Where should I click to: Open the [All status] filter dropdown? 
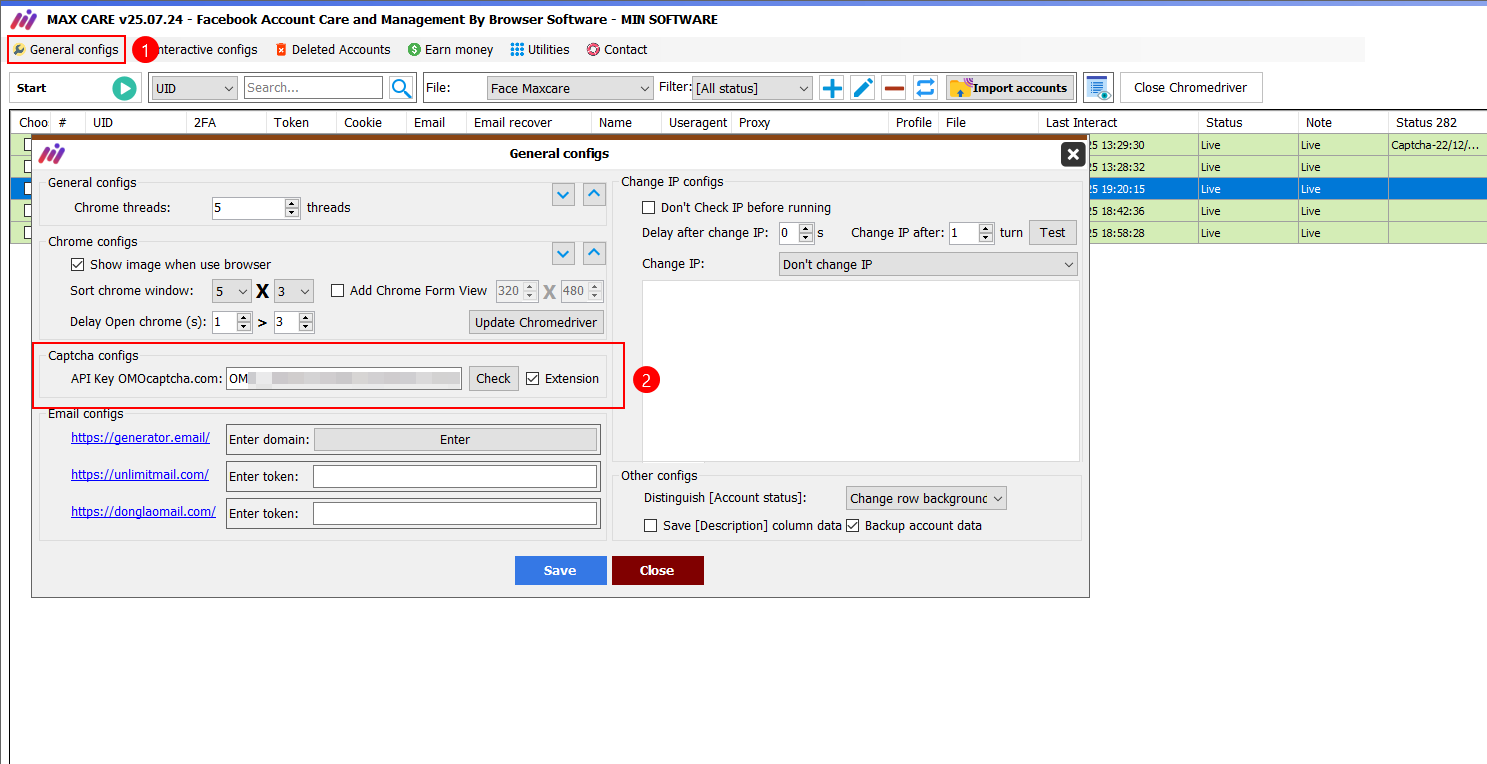pos(752,88)
